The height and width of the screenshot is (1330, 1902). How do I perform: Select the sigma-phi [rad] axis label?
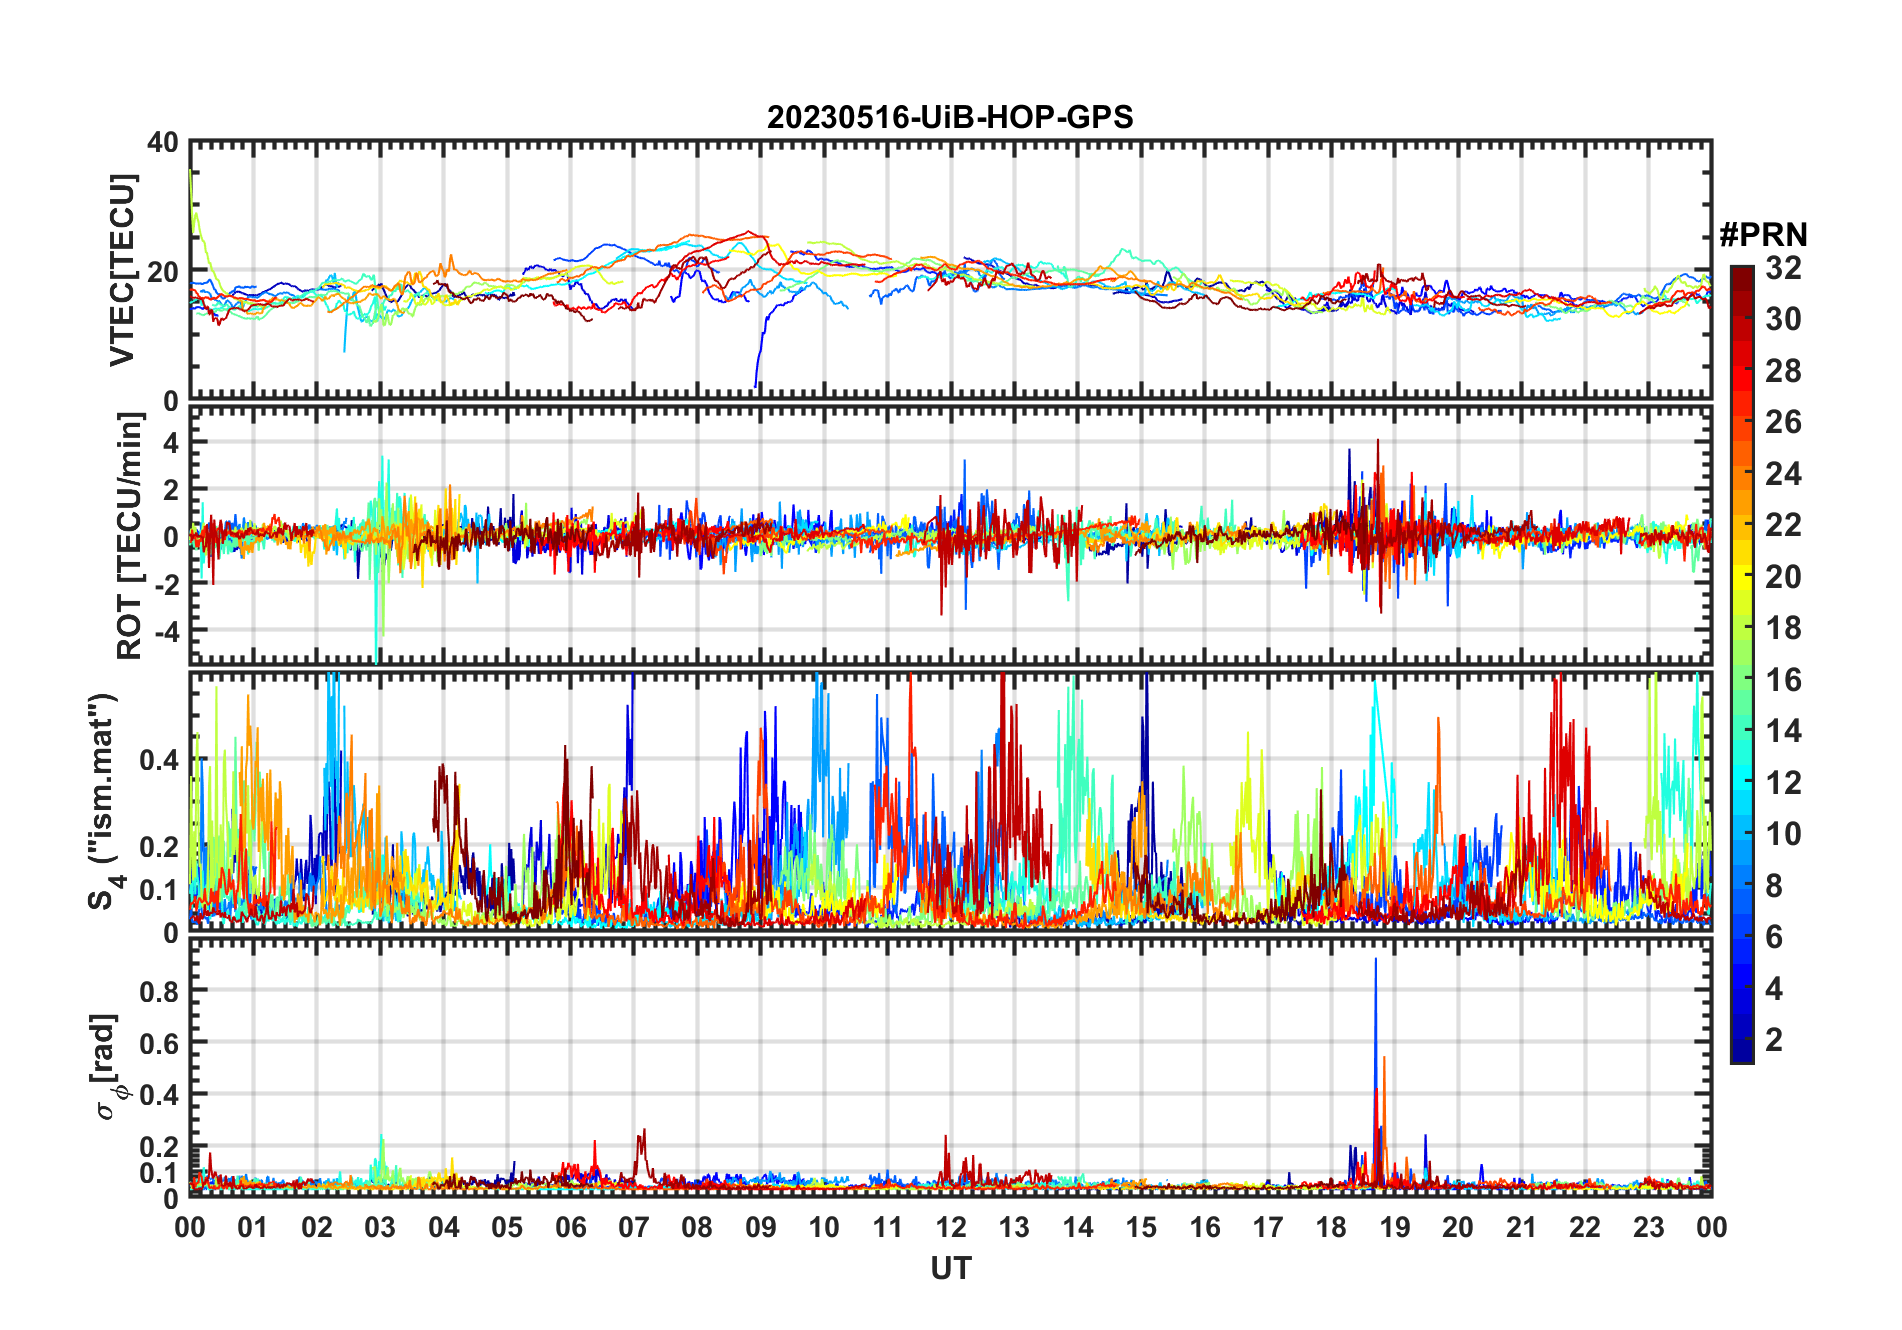click(x=106, y=1066)
